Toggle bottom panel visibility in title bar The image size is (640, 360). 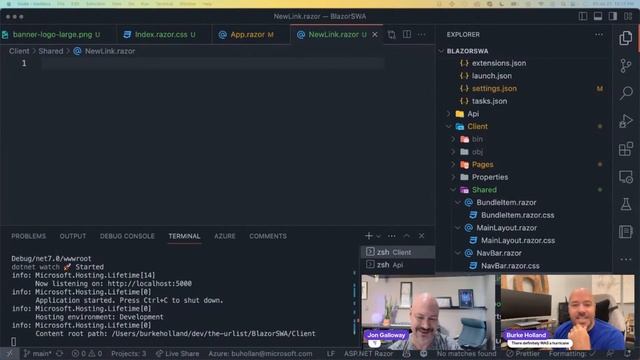(598, 16)
